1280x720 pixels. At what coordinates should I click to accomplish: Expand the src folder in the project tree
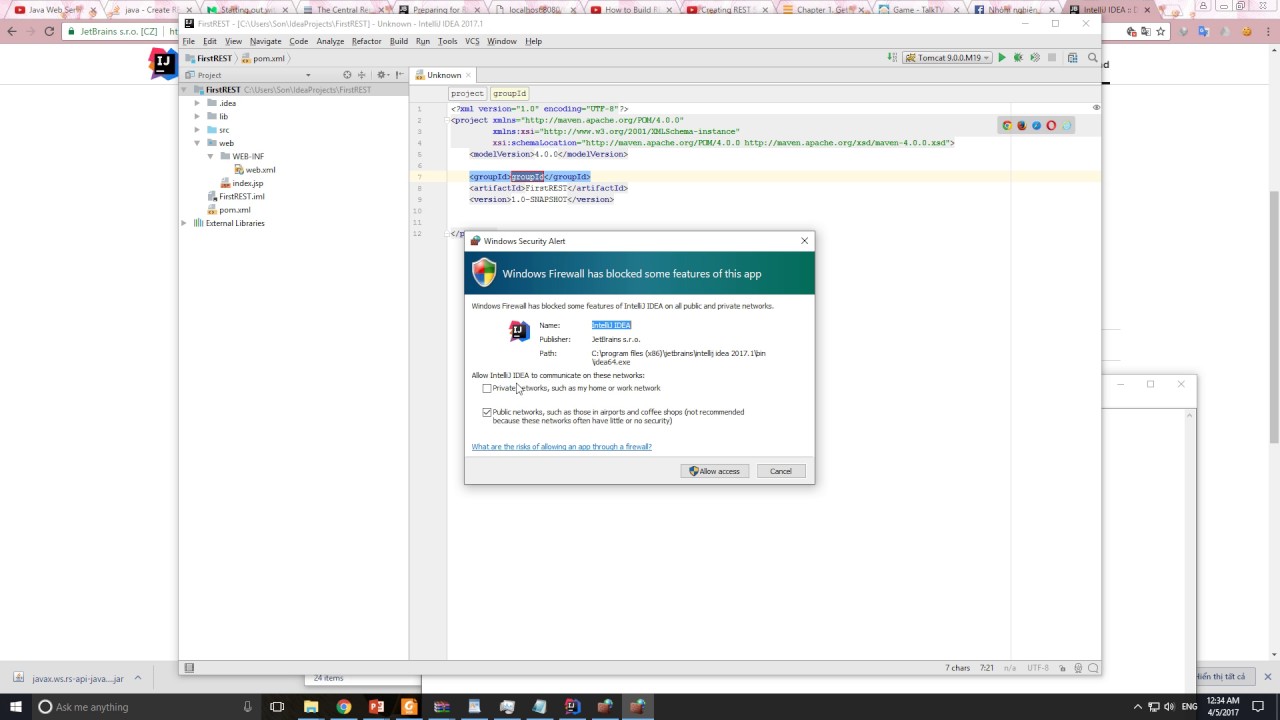click(198, 130)
